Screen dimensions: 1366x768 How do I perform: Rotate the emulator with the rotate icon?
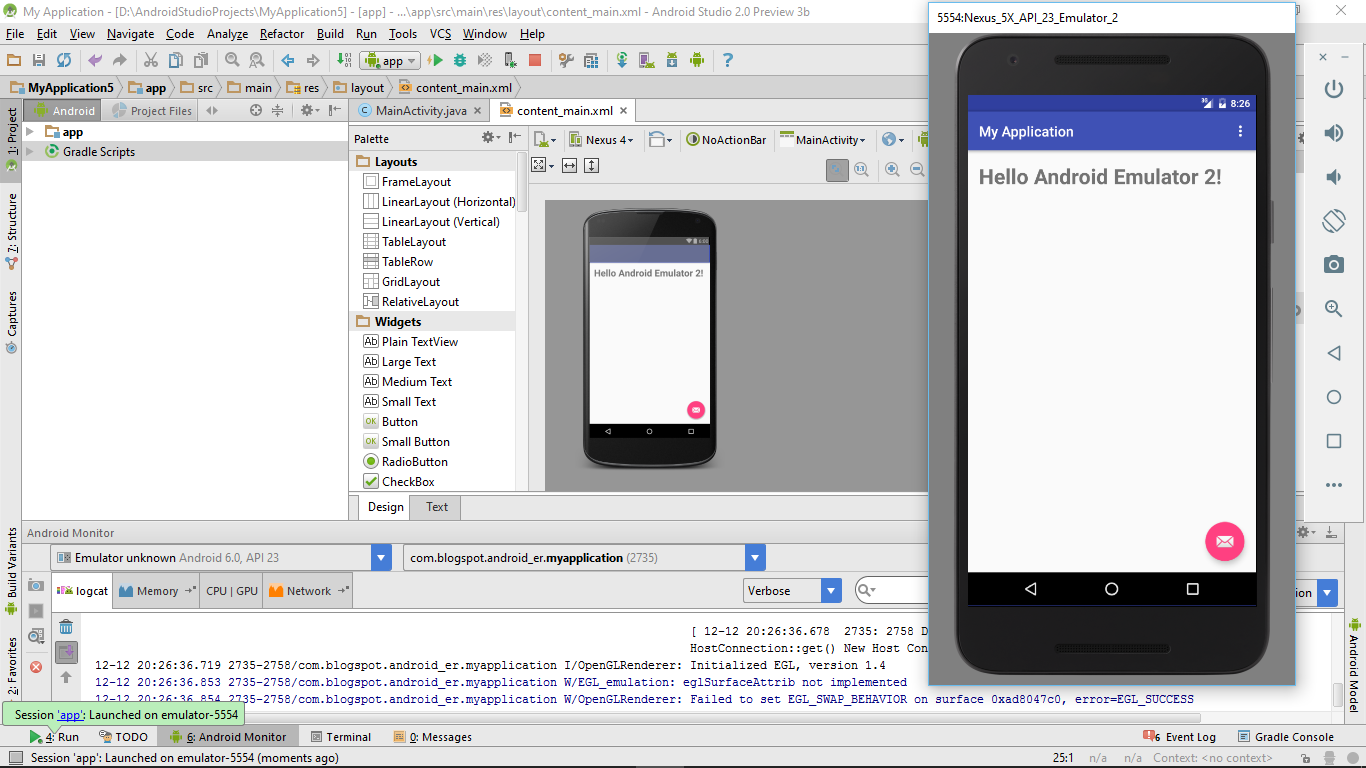pyautogui.click(x=1333, y=220)
